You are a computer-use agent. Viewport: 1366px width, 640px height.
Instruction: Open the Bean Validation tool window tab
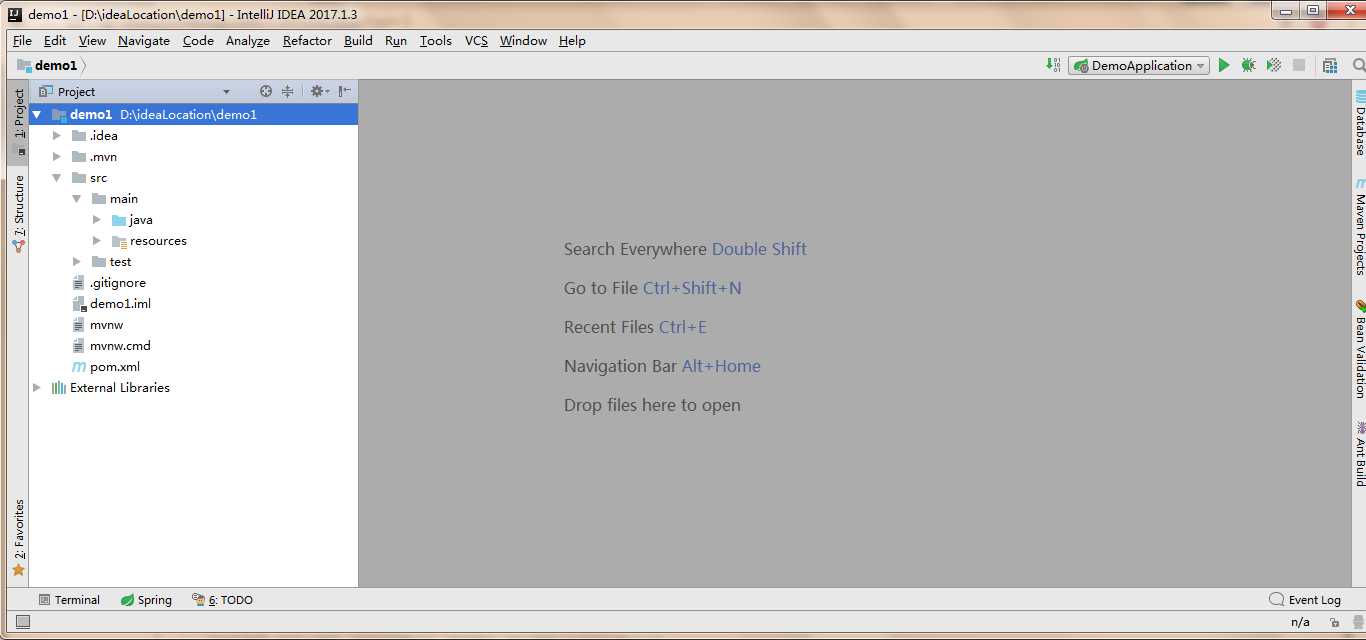[x=1360, y=350]
